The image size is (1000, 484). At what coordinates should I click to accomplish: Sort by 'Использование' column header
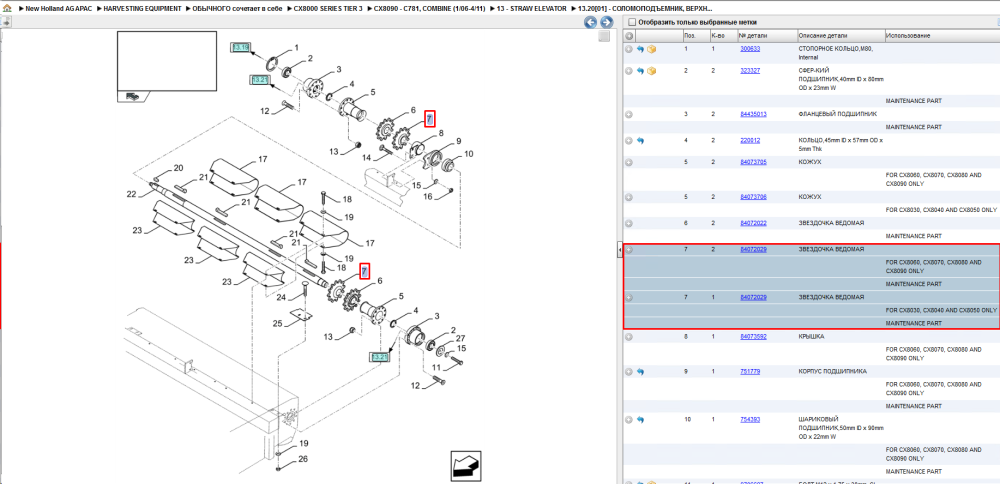[942, 36]
